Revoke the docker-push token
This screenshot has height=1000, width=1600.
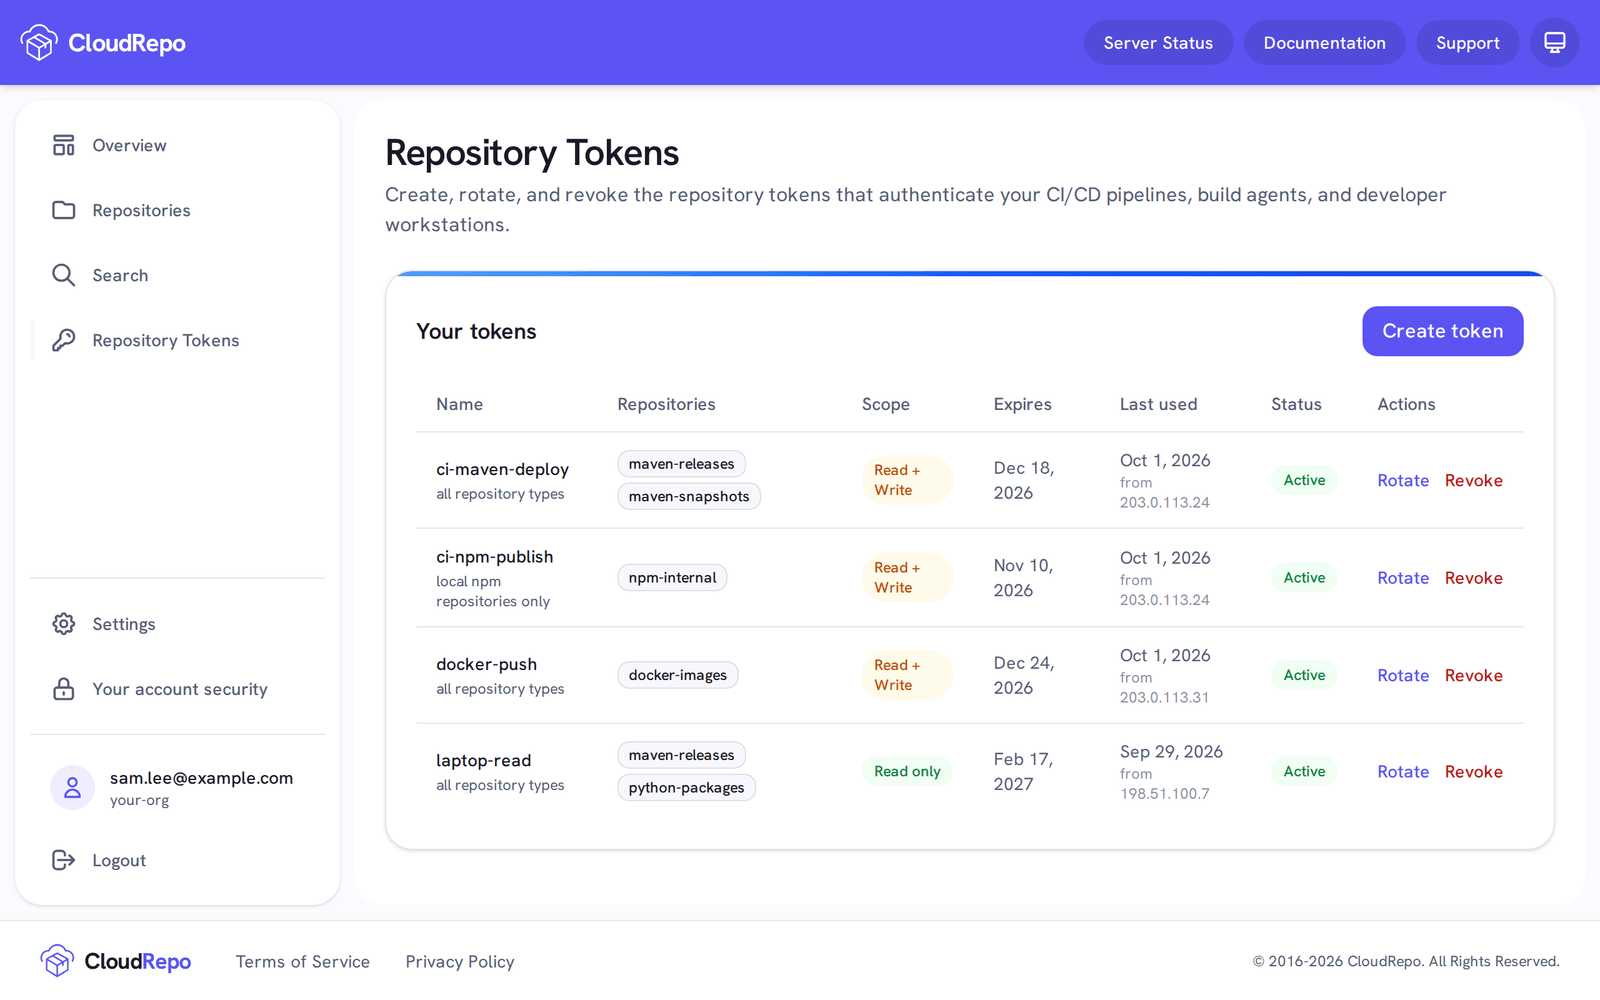[1473, 675]
